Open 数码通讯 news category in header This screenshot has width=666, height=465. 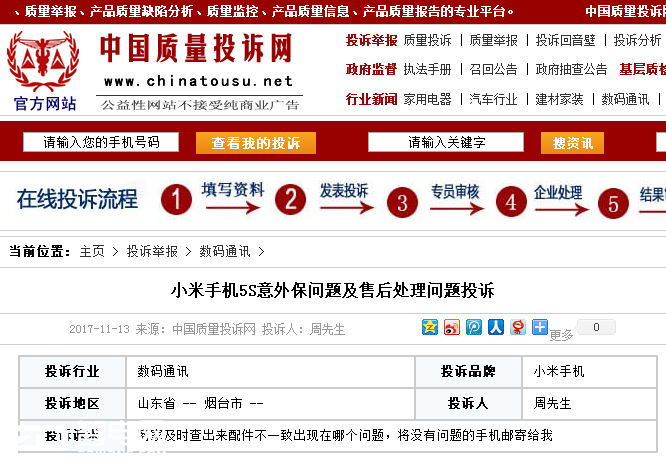[x=625, y=99]
